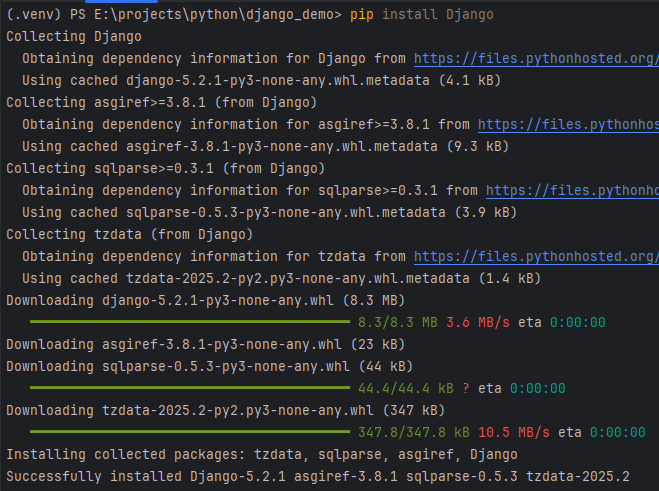Click the 'Collecting Django' line
This screenshot has height=491, width=659.
[74, 37]
